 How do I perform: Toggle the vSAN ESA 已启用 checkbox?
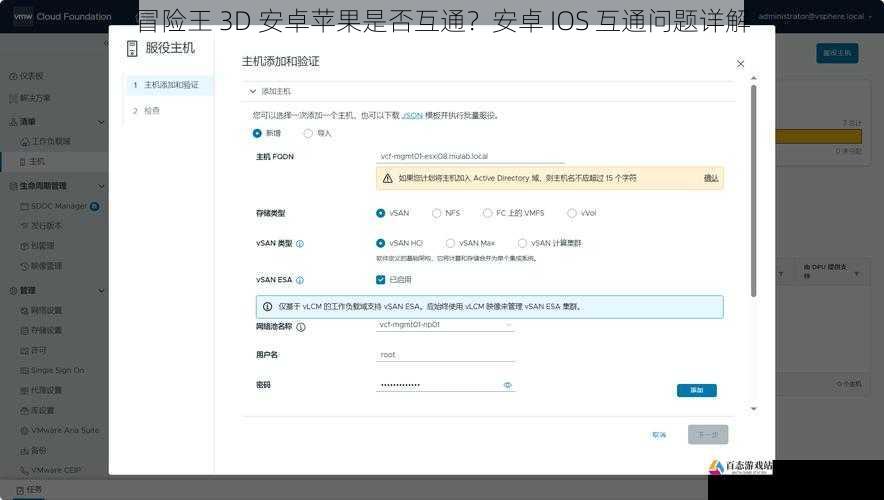pos(381,280)
